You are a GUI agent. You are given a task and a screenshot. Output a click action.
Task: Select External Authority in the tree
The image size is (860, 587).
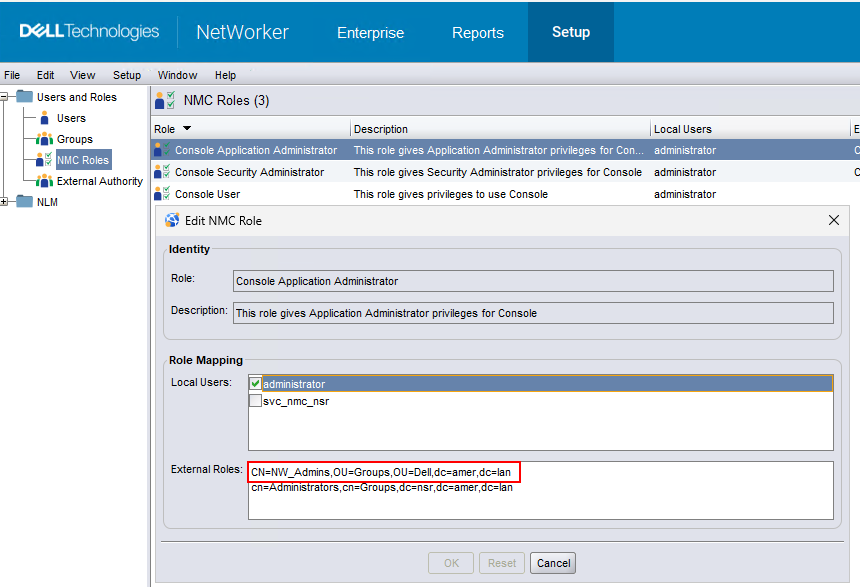tap(100, 180)
